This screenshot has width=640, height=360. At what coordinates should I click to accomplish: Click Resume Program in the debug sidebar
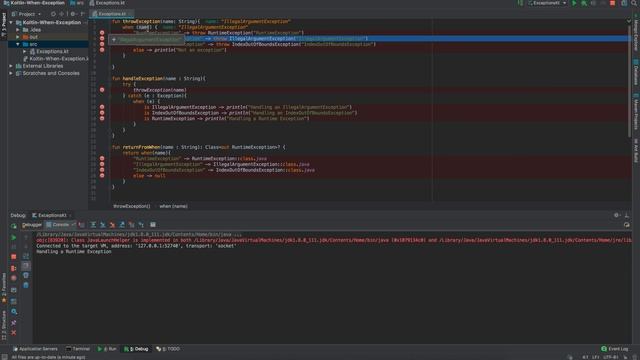13,237
